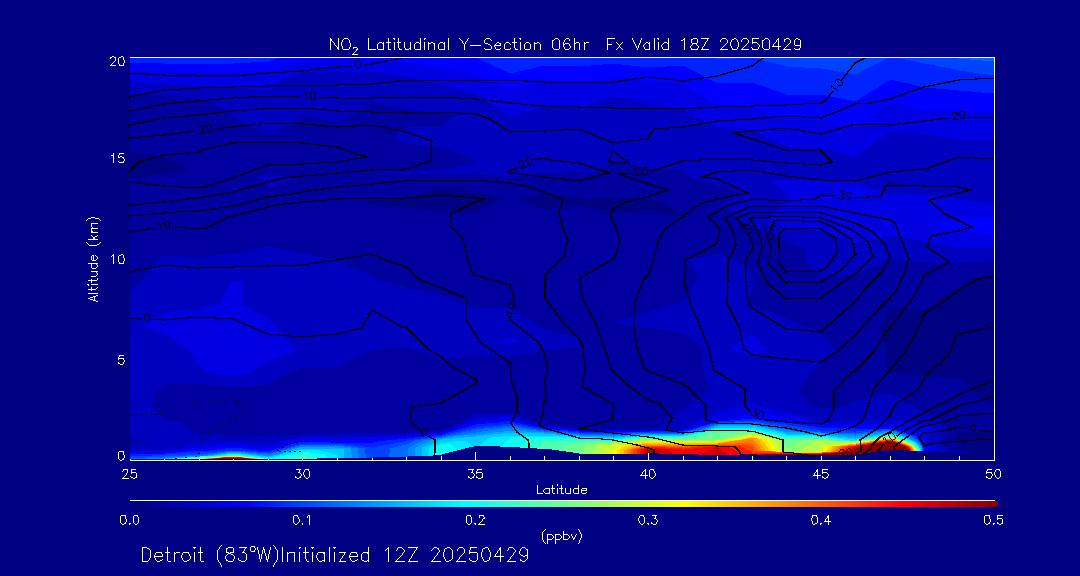Click the (ppbv) units label
Screen dimensions: 1080x576
point(561,536)
